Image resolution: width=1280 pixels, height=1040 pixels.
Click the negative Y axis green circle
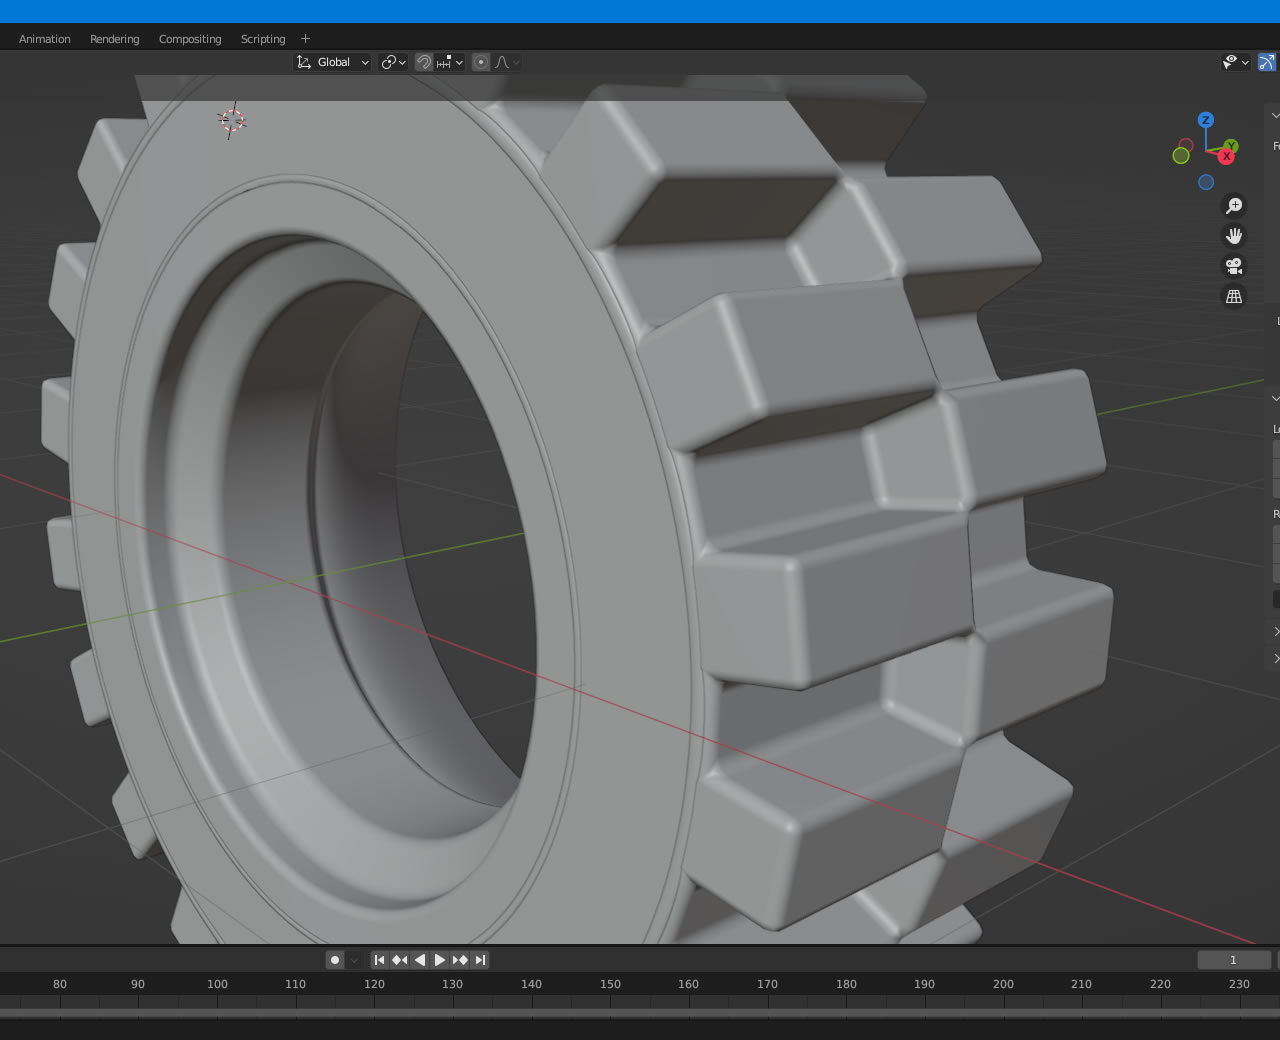click(x=1181, y=156)
